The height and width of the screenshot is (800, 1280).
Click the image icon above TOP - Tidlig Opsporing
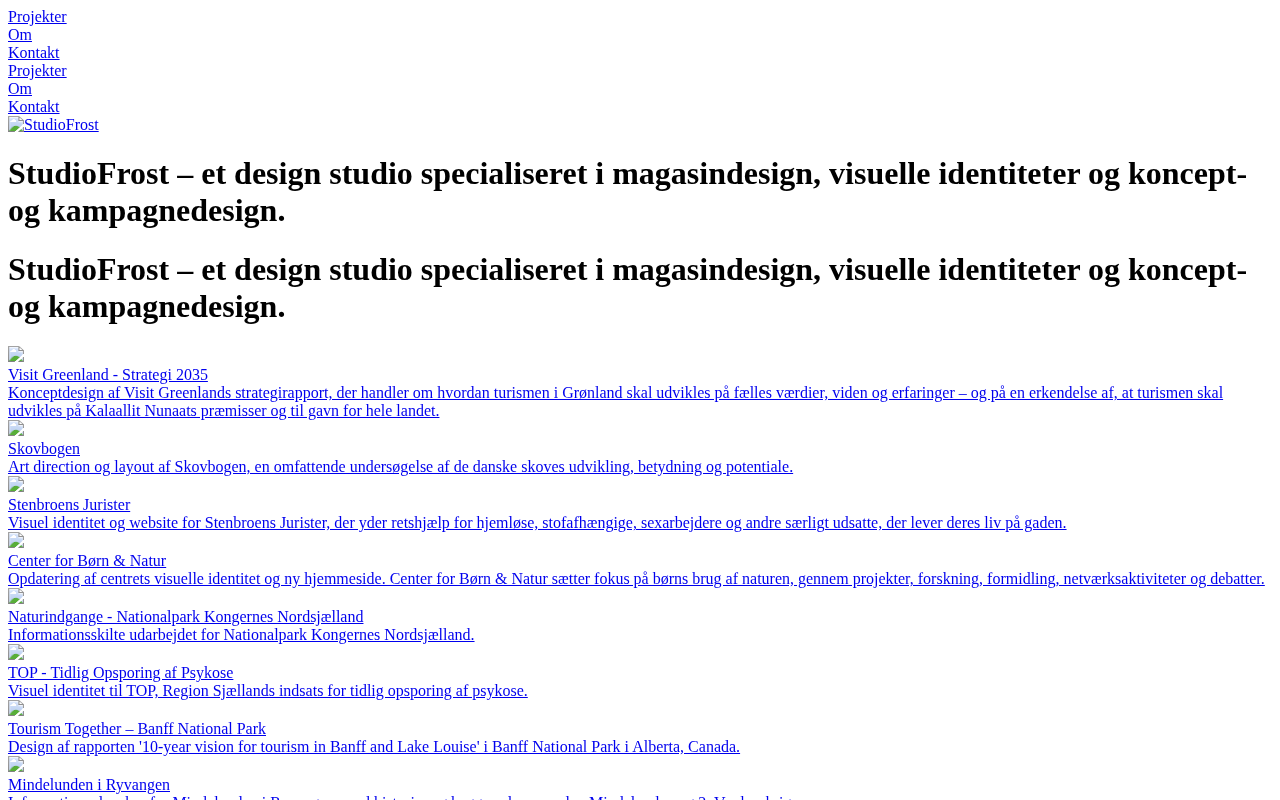click(x=16, y=653)
